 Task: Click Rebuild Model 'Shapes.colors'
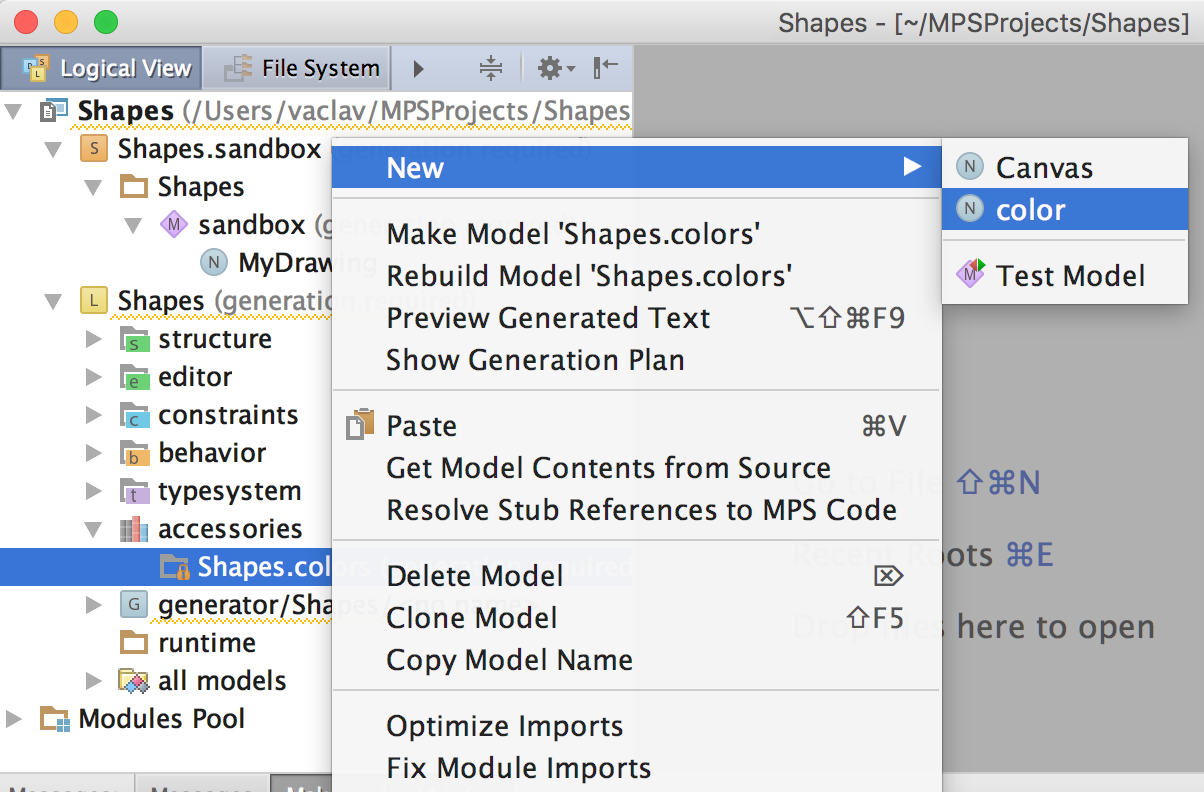(x=589, y=275)
